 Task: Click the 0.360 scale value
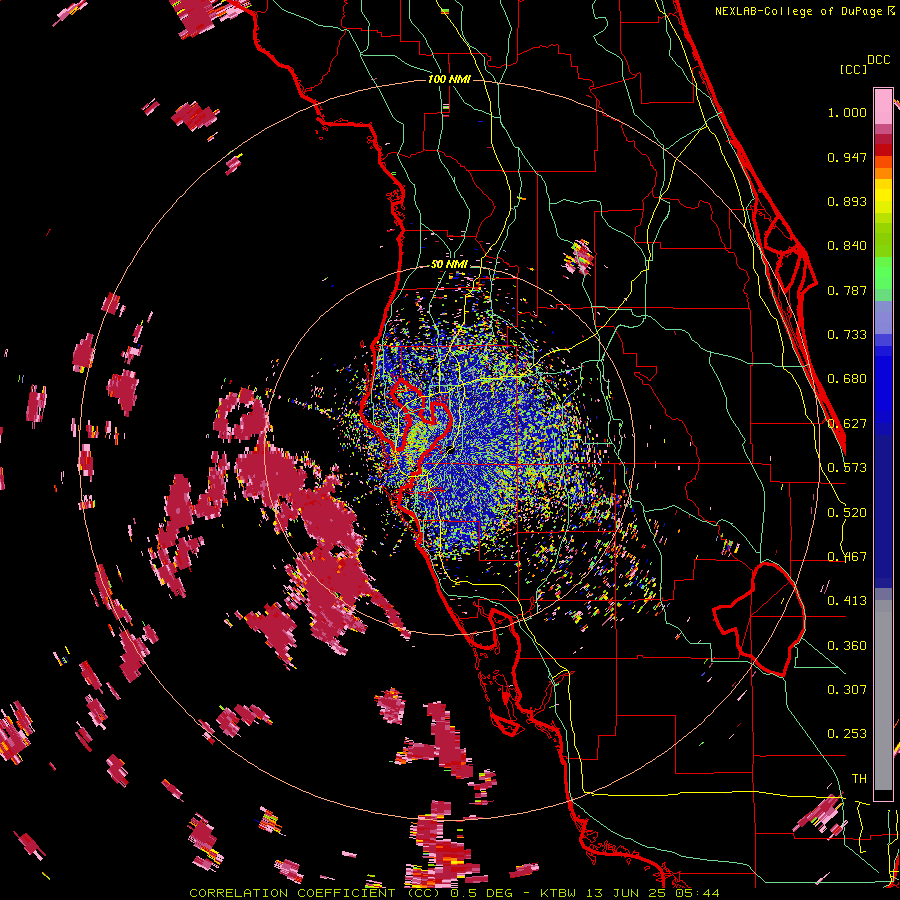(x=847, y=646)
